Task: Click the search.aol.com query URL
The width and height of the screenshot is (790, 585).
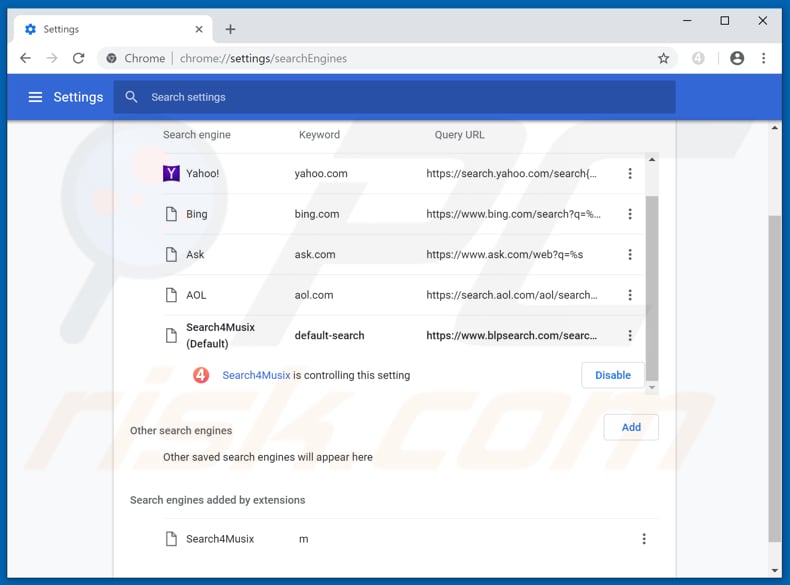Action: pos(511,295)
